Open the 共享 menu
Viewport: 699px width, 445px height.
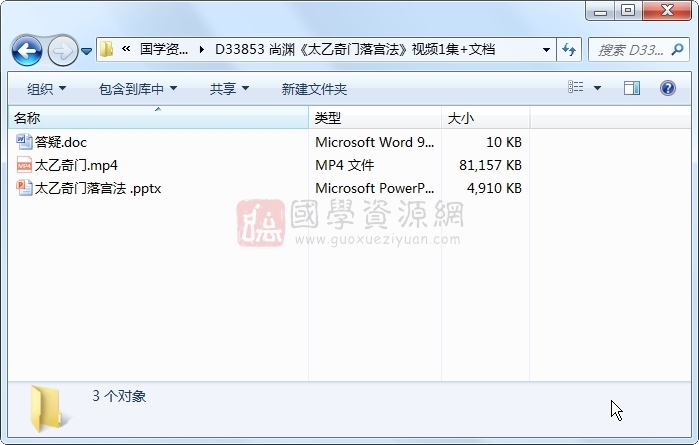coord(229,89)
